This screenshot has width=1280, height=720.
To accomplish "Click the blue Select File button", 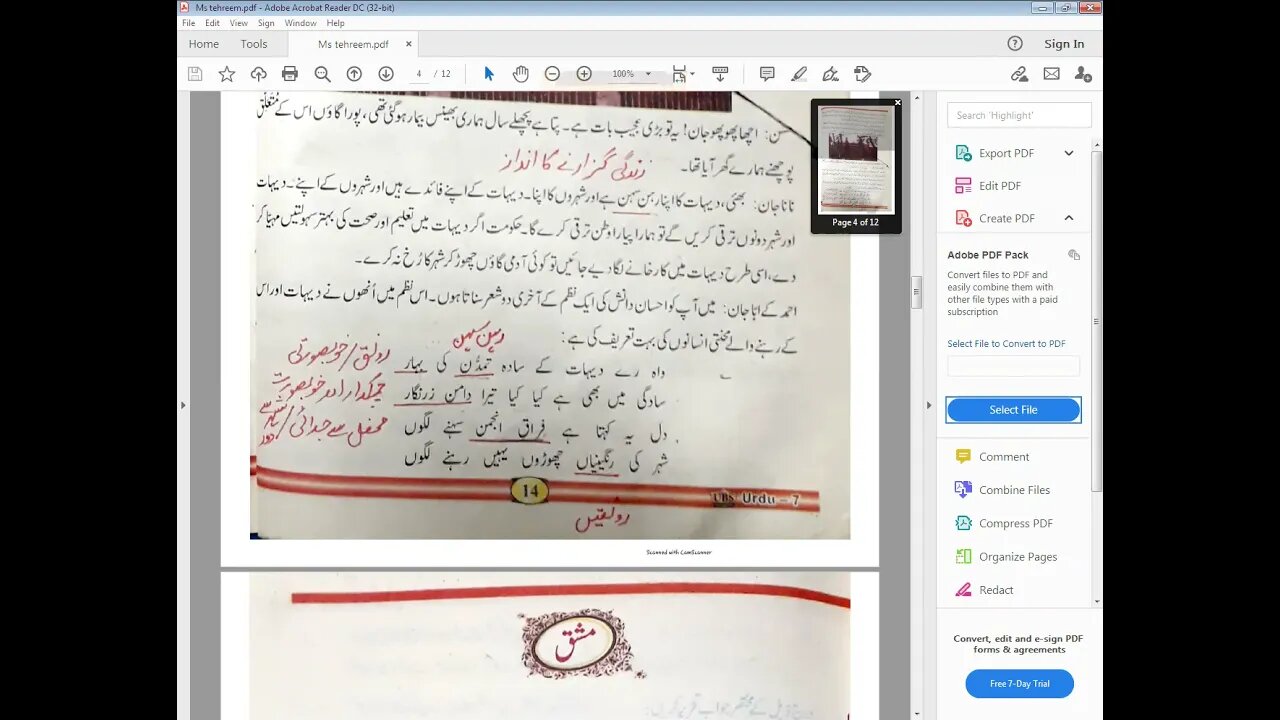I will coord(1013,410).
